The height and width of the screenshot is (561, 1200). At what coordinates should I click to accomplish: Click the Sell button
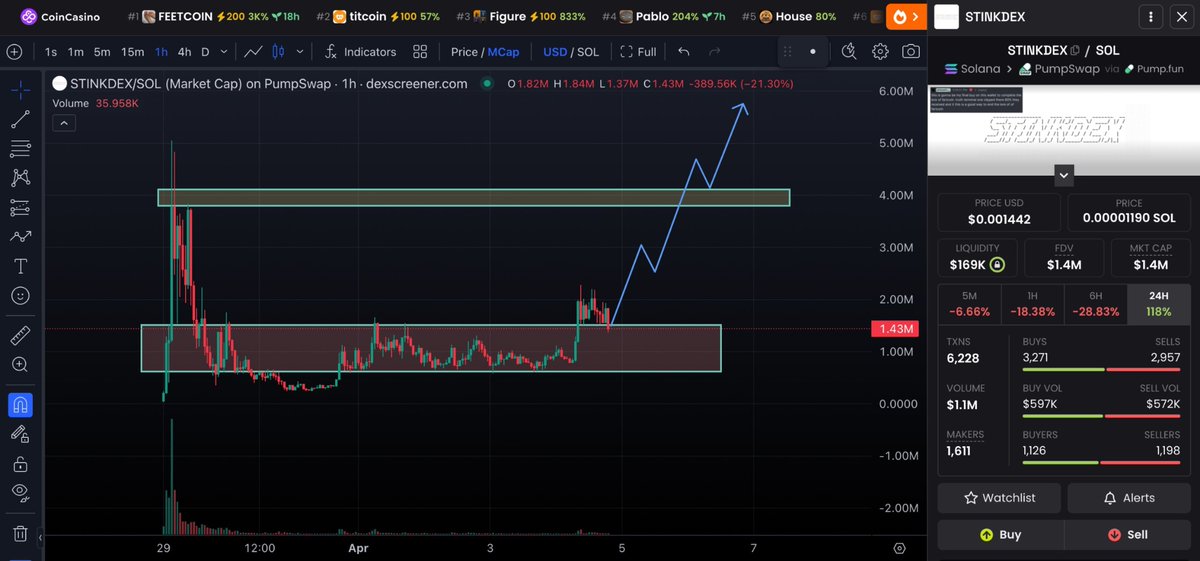[1128, 534]
